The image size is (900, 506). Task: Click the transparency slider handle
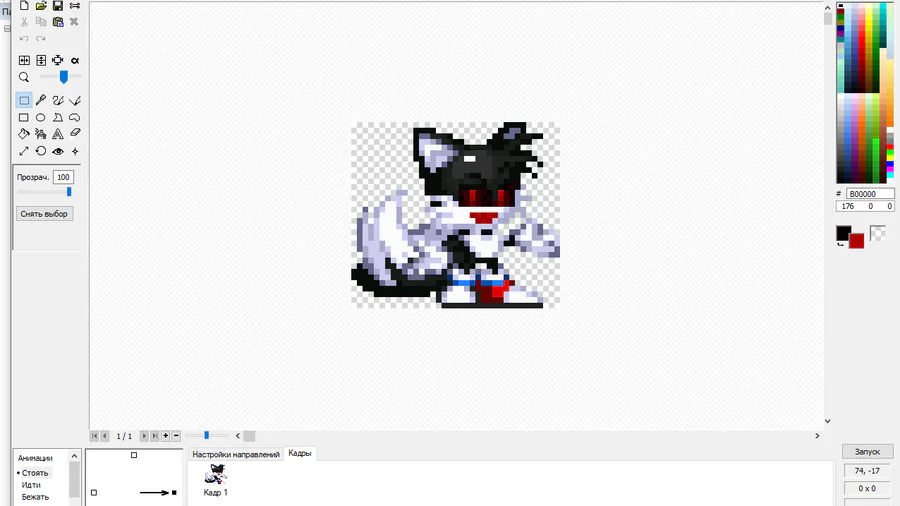(x=69, y=192)
